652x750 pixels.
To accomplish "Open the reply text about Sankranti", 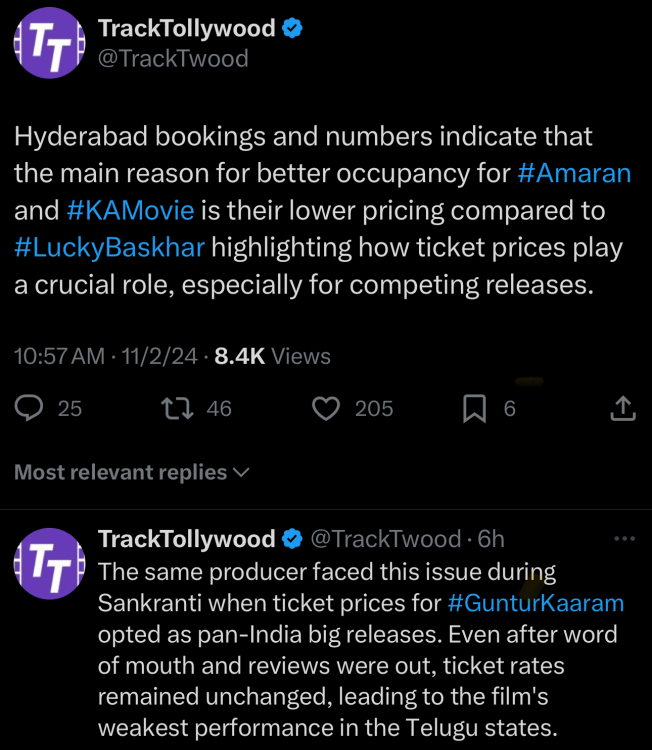I will (361, 650).
